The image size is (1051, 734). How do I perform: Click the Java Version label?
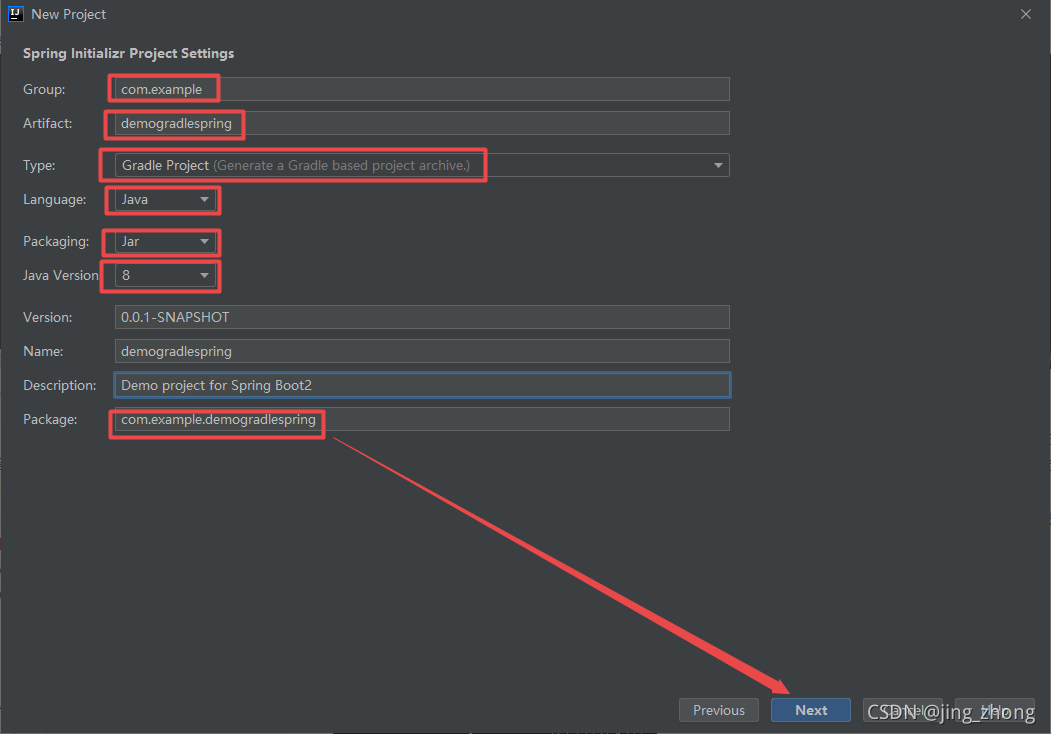pyautogui.click(x=61, y=276)
